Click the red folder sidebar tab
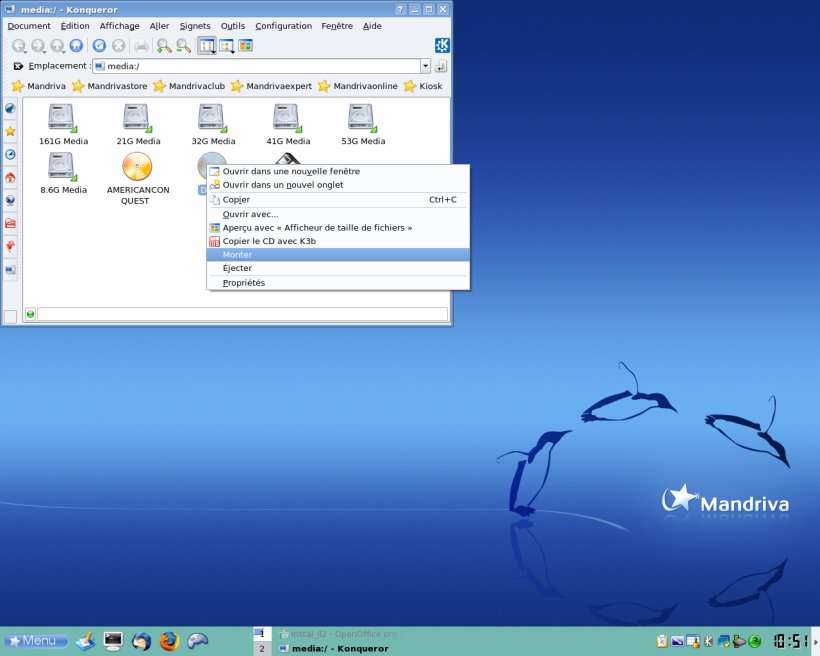Image resolution: width=820 pixels, height=656 pixels. pos(10,223)
